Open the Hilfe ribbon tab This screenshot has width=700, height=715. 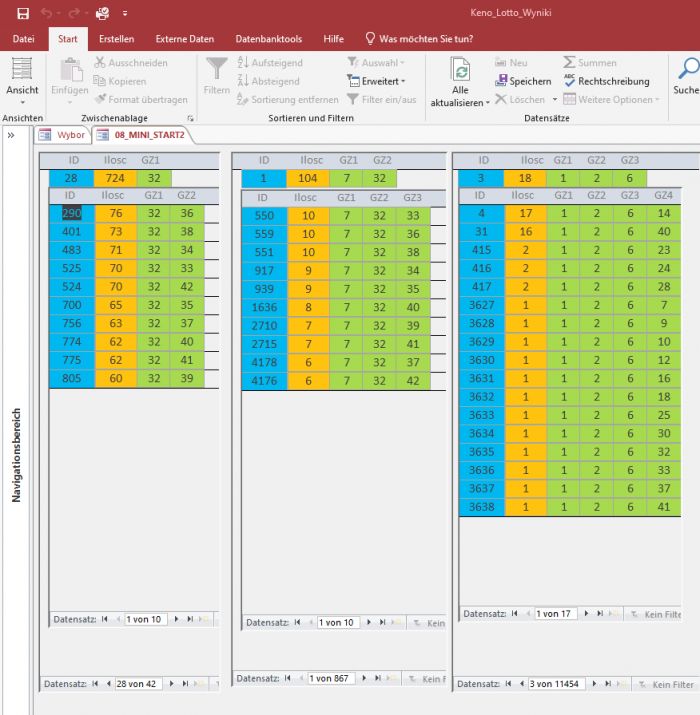point(333,39)
